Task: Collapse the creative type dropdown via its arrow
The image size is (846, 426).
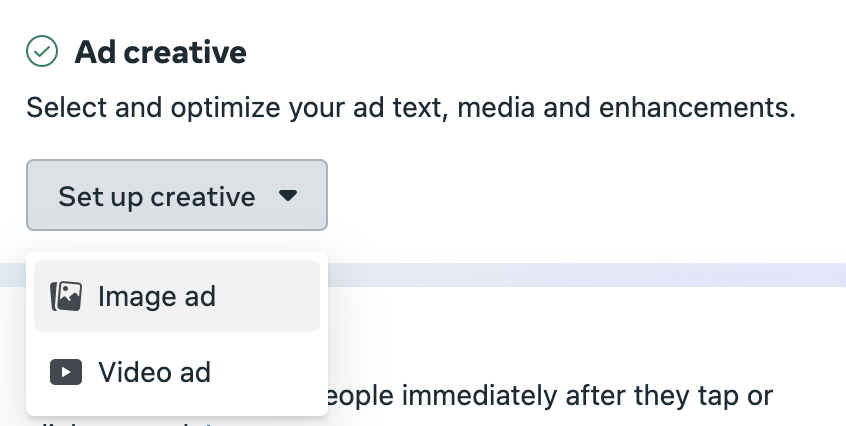Action: (x=288, y=195)
